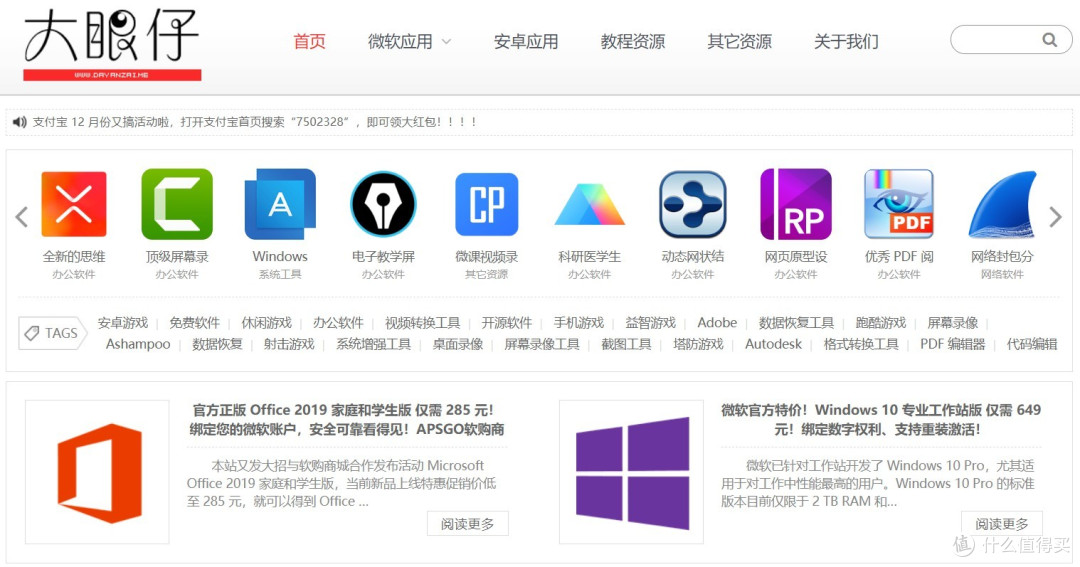Screen dimensions: 1080x567
Task: Select the 桌面录像 tag
Action: 458,344
